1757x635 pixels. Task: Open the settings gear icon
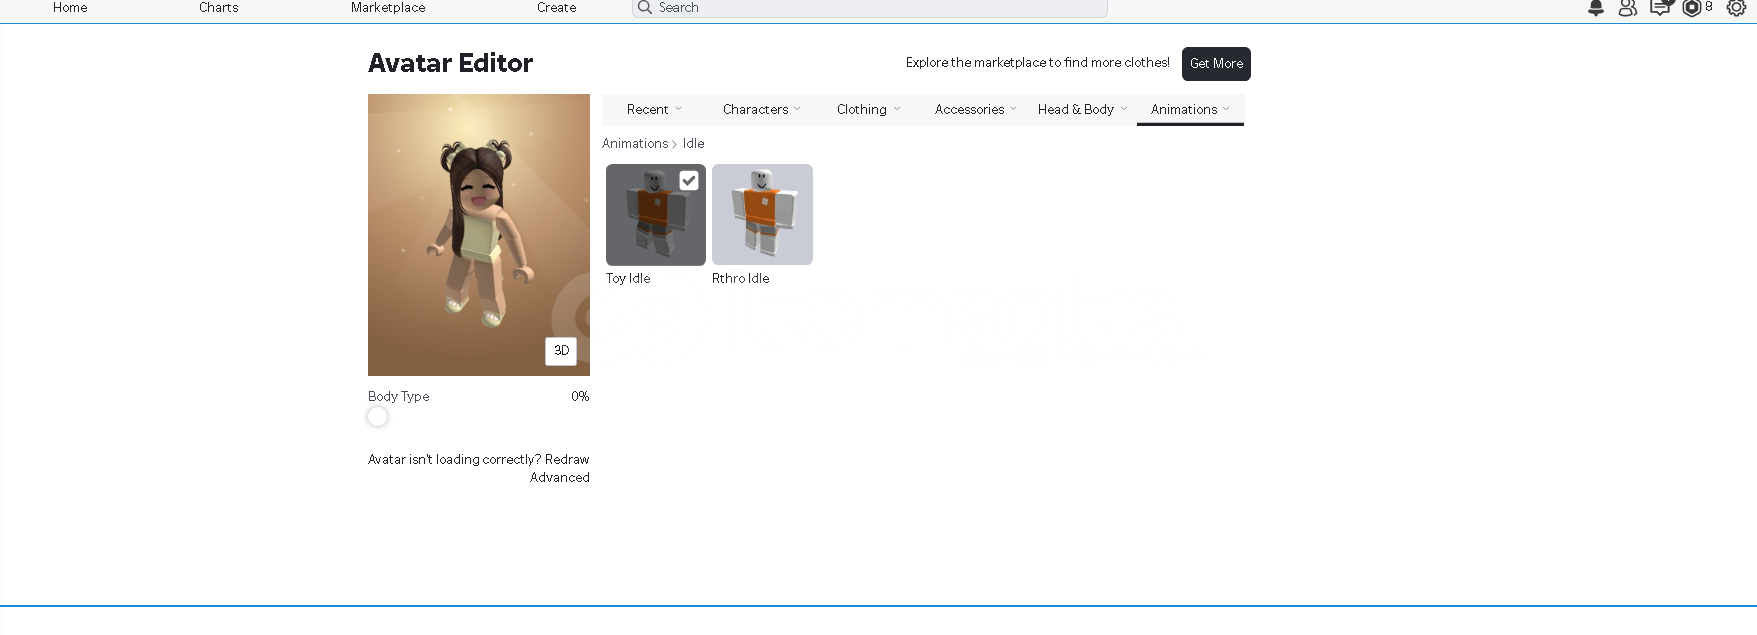click(1736, 8)
